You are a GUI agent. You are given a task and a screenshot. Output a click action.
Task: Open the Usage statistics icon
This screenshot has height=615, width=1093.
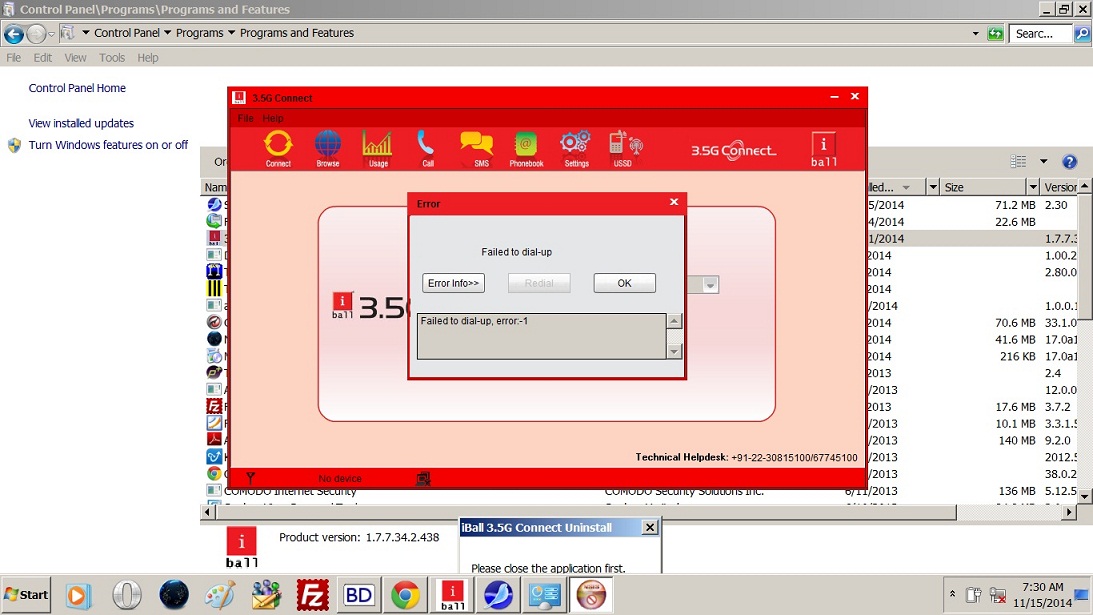pos(377,146)
